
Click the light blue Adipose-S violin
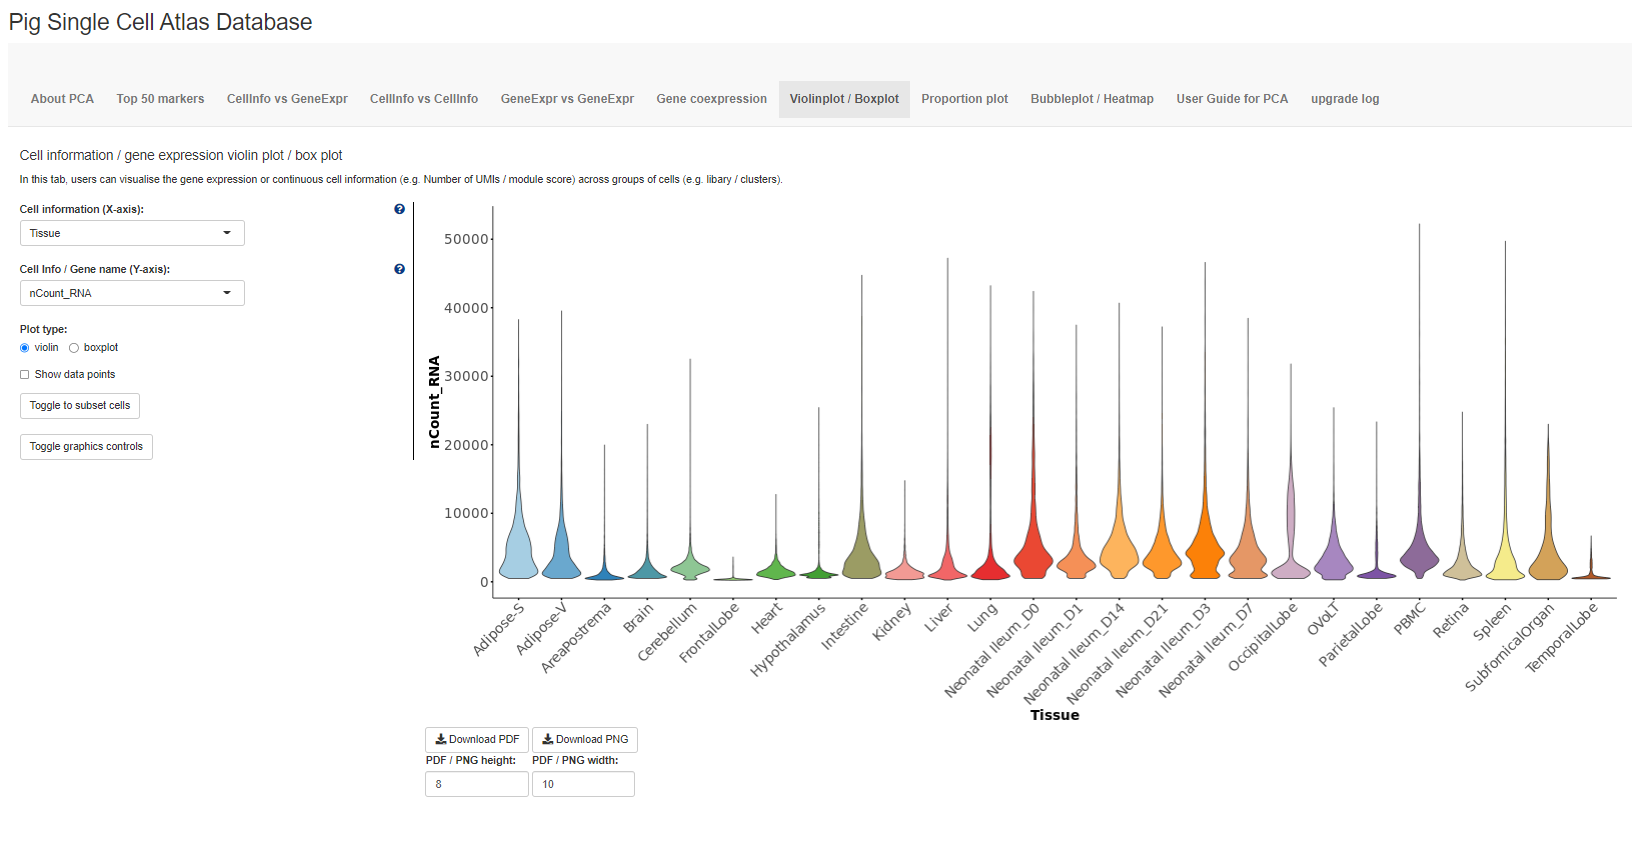[x=518, y=555]
